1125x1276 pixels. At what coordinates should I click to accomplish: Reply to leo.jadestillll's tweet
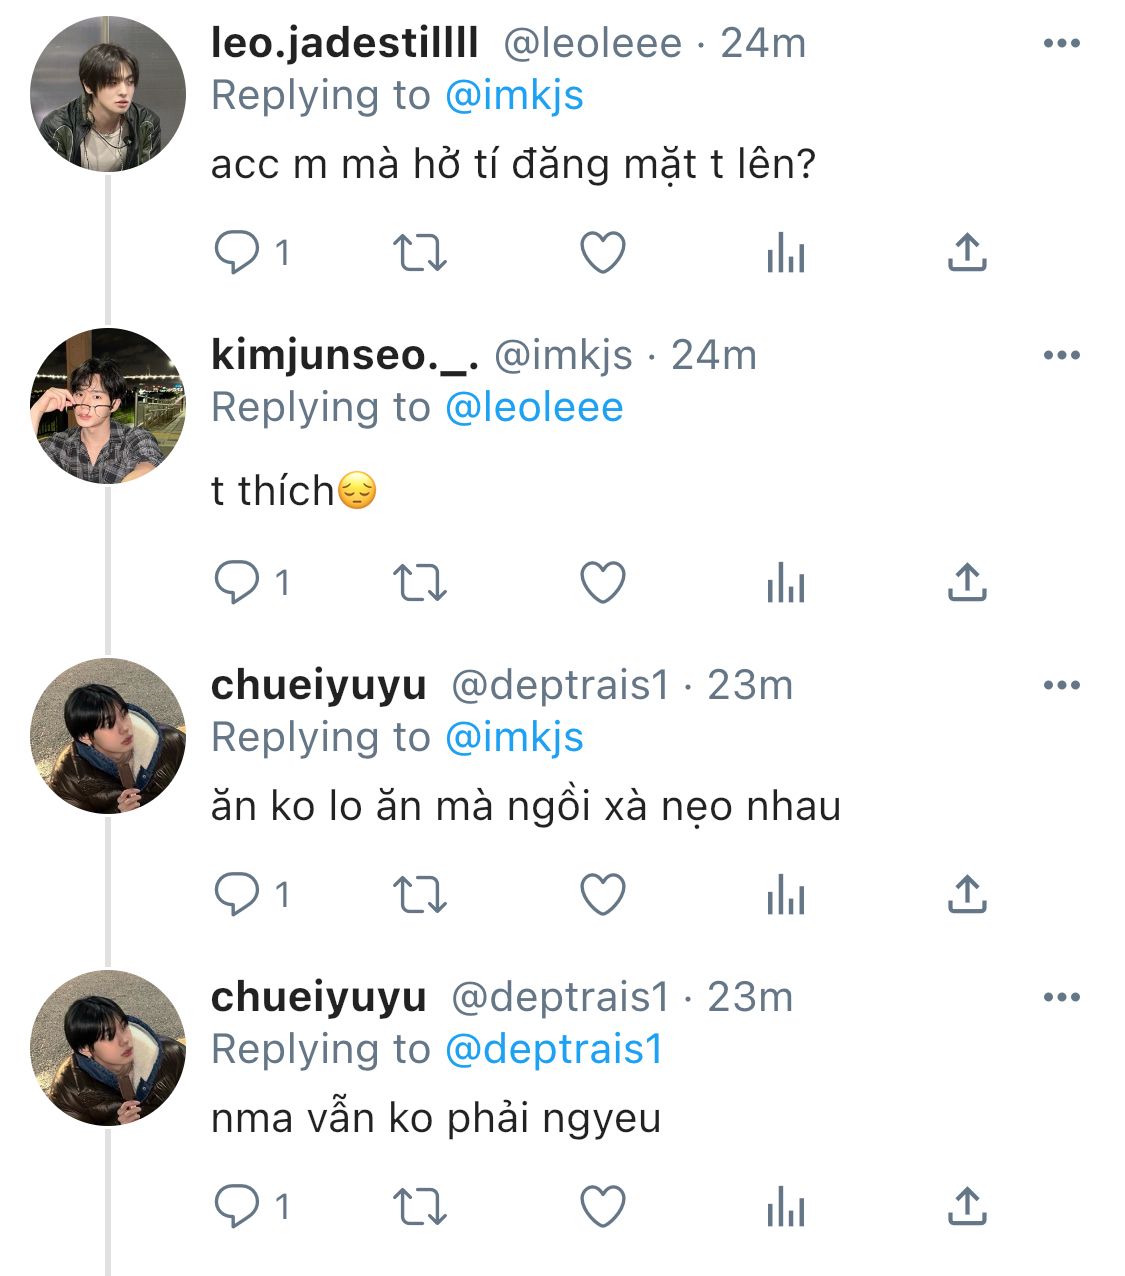coord(237,253)
